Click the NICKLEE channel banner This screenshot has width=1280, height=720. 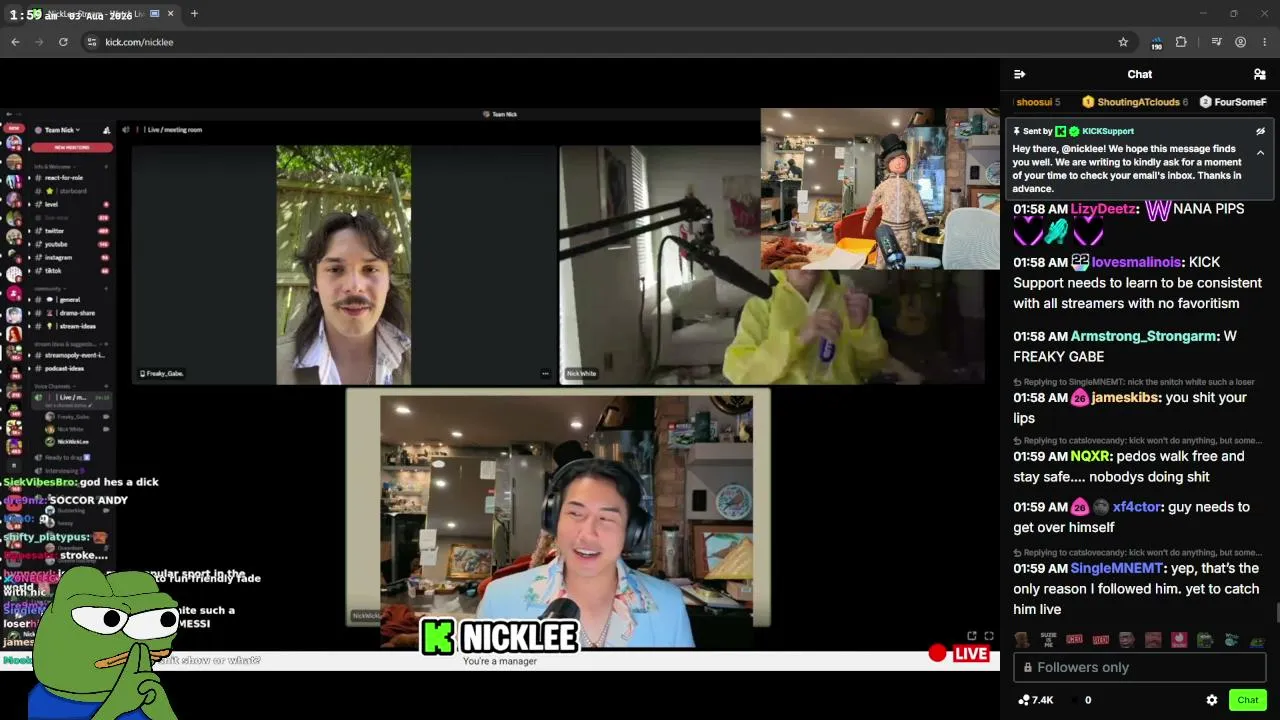coord(499,637)
